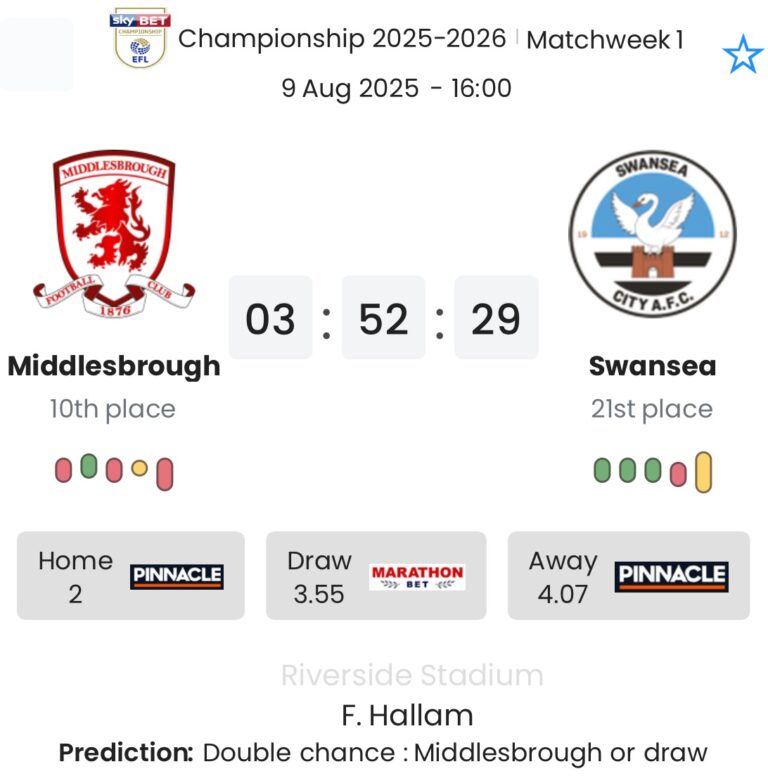Click Middlesbrough's first red form indicator

(x=63, y=469)
